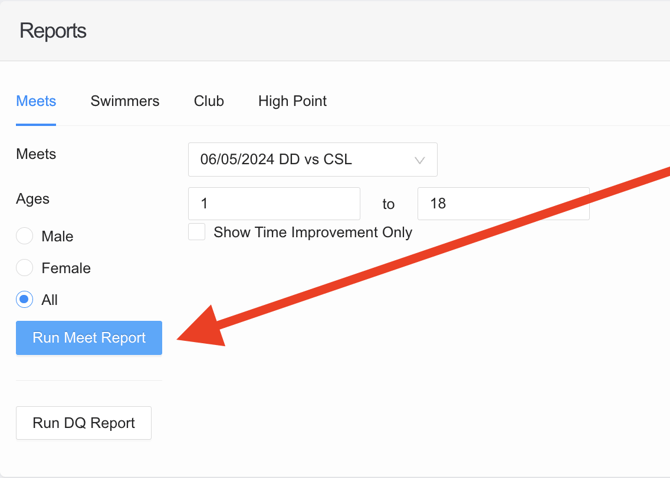Screen dimensions: 670x478
Task: Enable the Show Time Improvement Only checkbox
Action: click(x=197, y=232)
